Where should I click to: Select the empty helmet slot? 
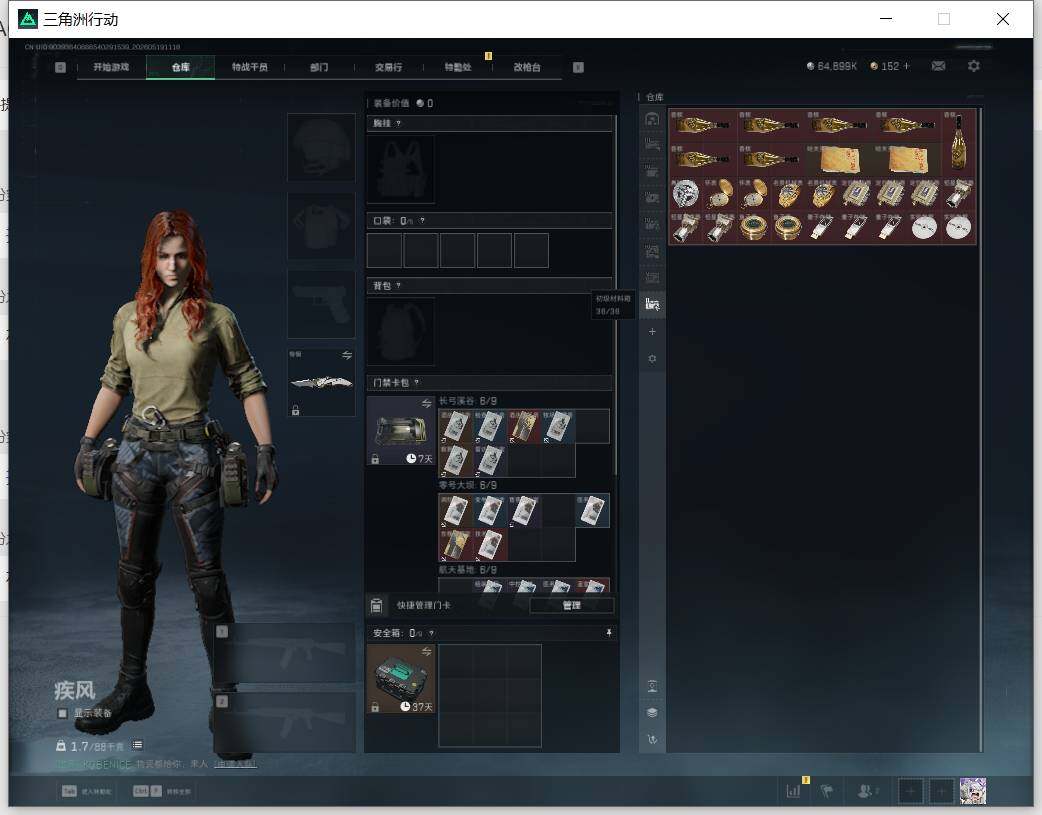pyautogui.click(x=321, y=147)
